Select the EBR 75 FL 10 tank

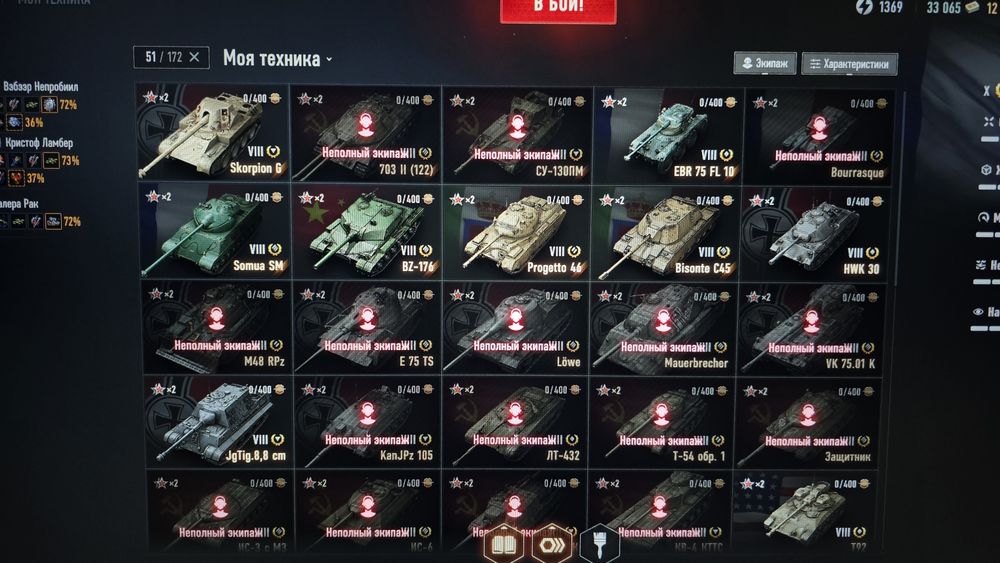[x=668, y=135]
